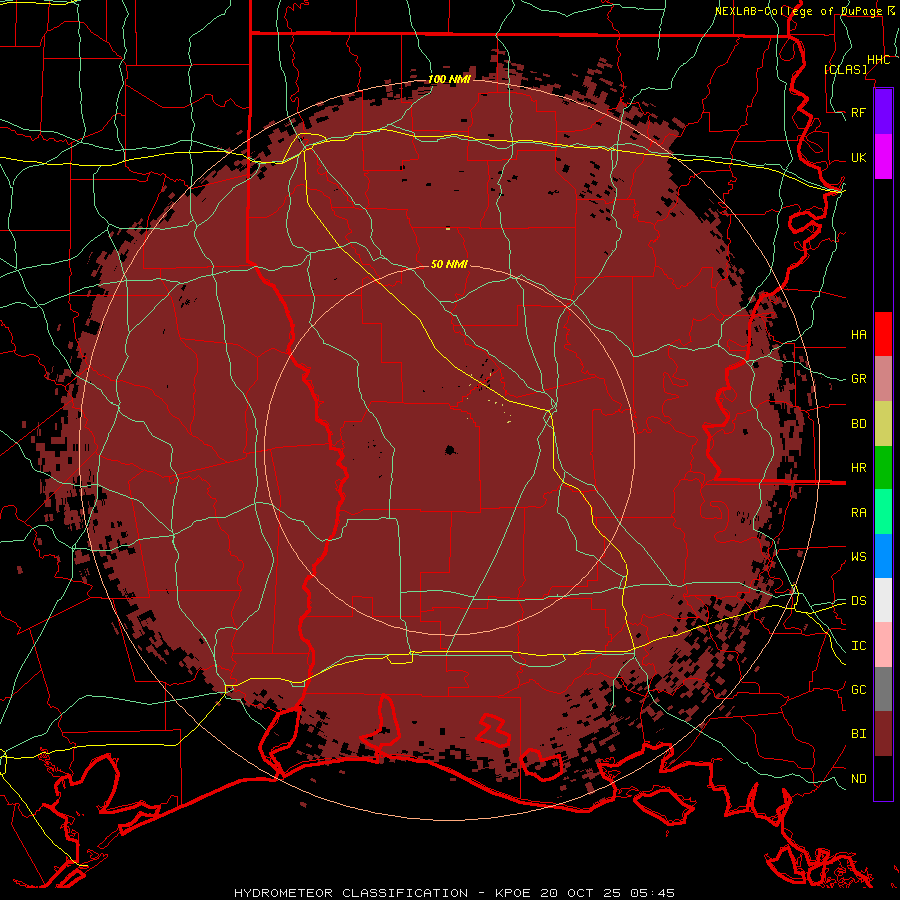Click the HR legend label
Screen dimensions: 900x900
point(858,468)
